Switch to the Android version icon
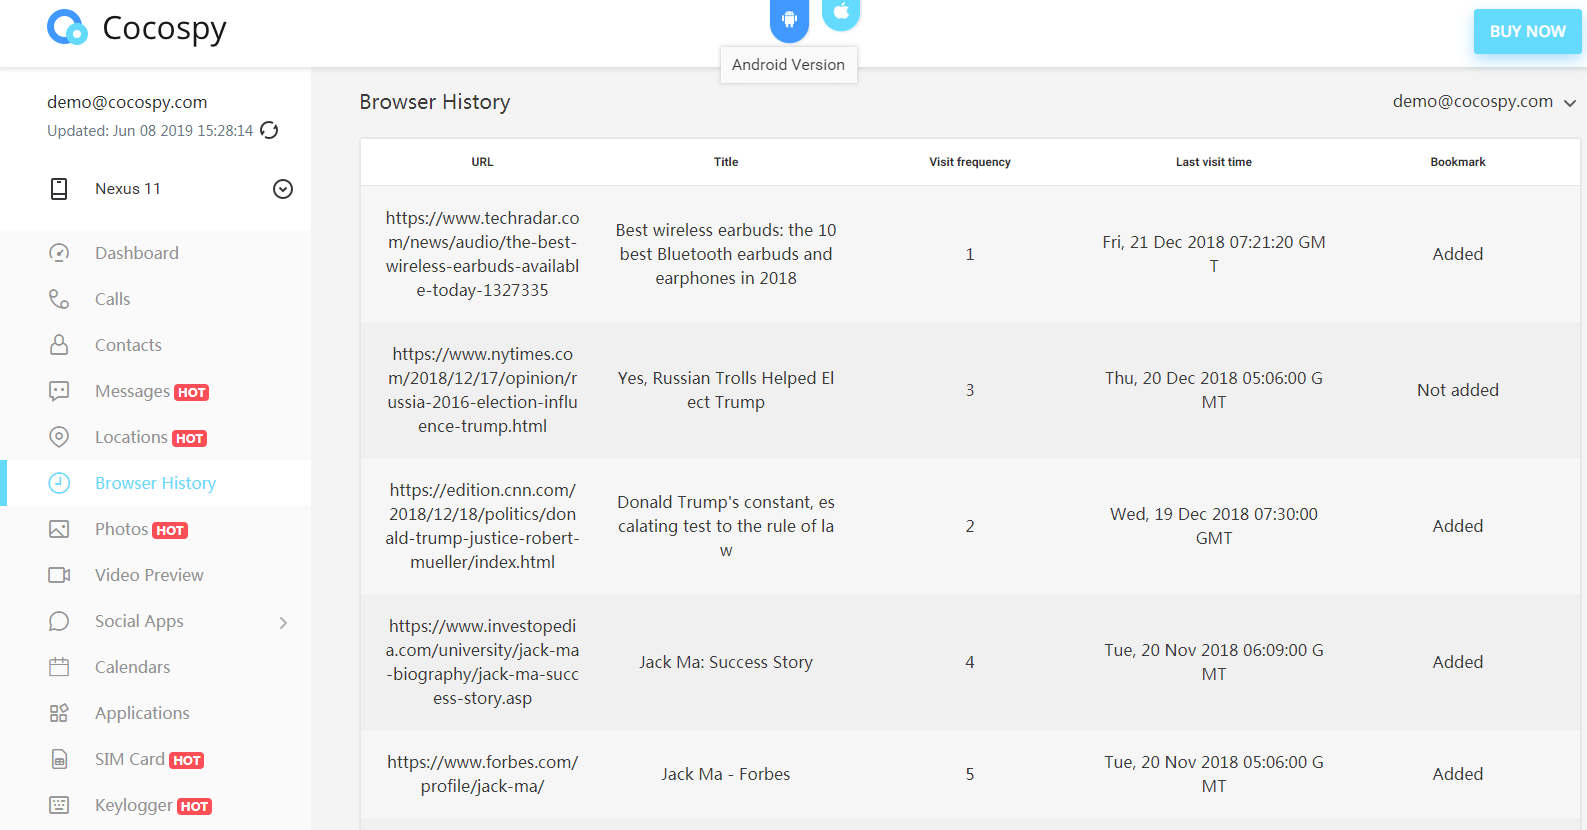 pyautogui.click(x=789, y=19)
